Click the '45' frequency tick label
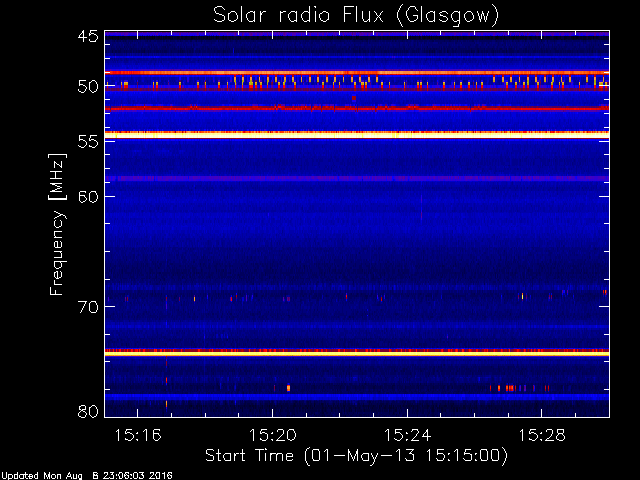This screenshot has height=480, width=640. click(x=88, y=36)
